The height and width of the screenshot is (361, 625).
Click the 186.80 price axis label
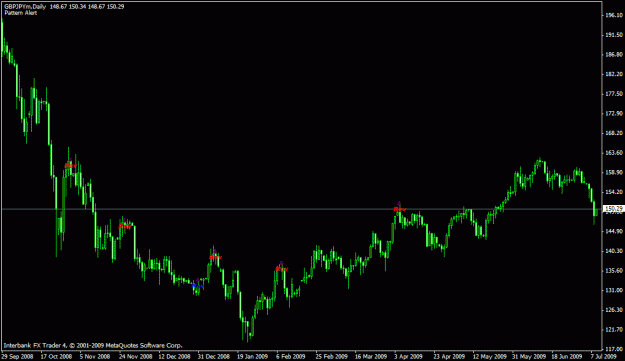click(614, 55)
